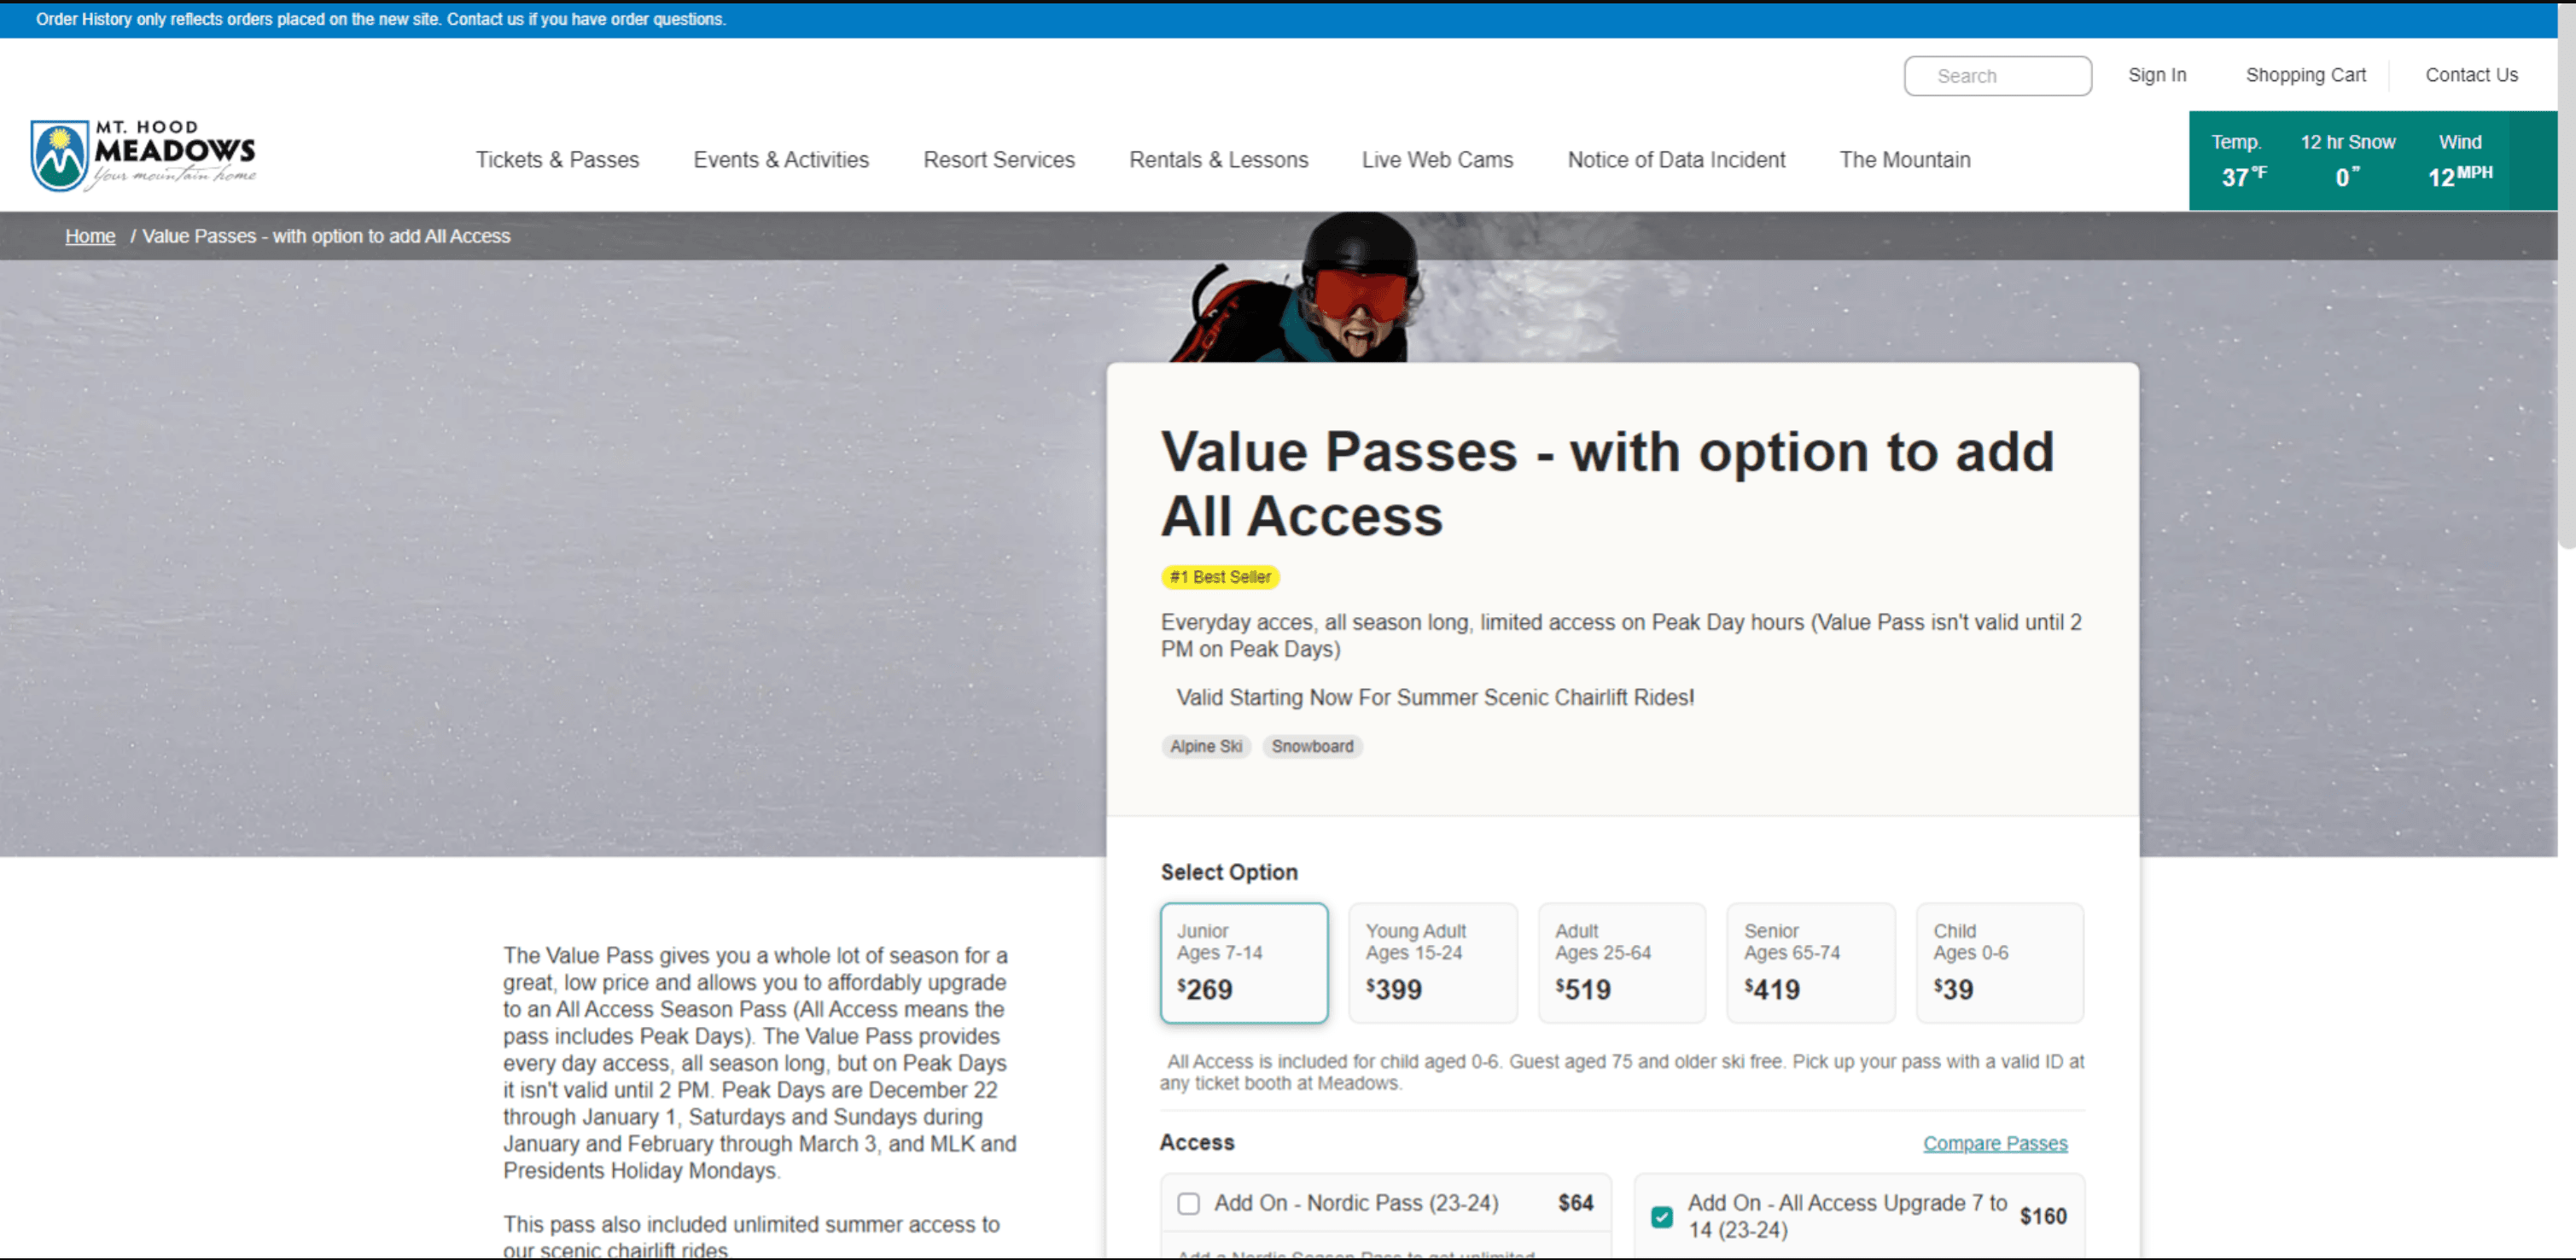2576x1260 pixels.
Task: Click the Nordic Pass $64 price
Action: coord(1575,1203)
